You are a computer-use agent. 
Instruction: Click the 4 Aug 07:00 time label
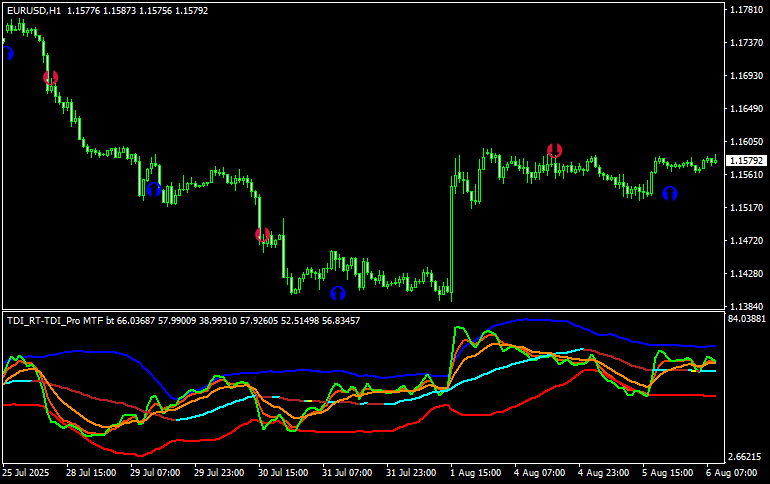539,472
